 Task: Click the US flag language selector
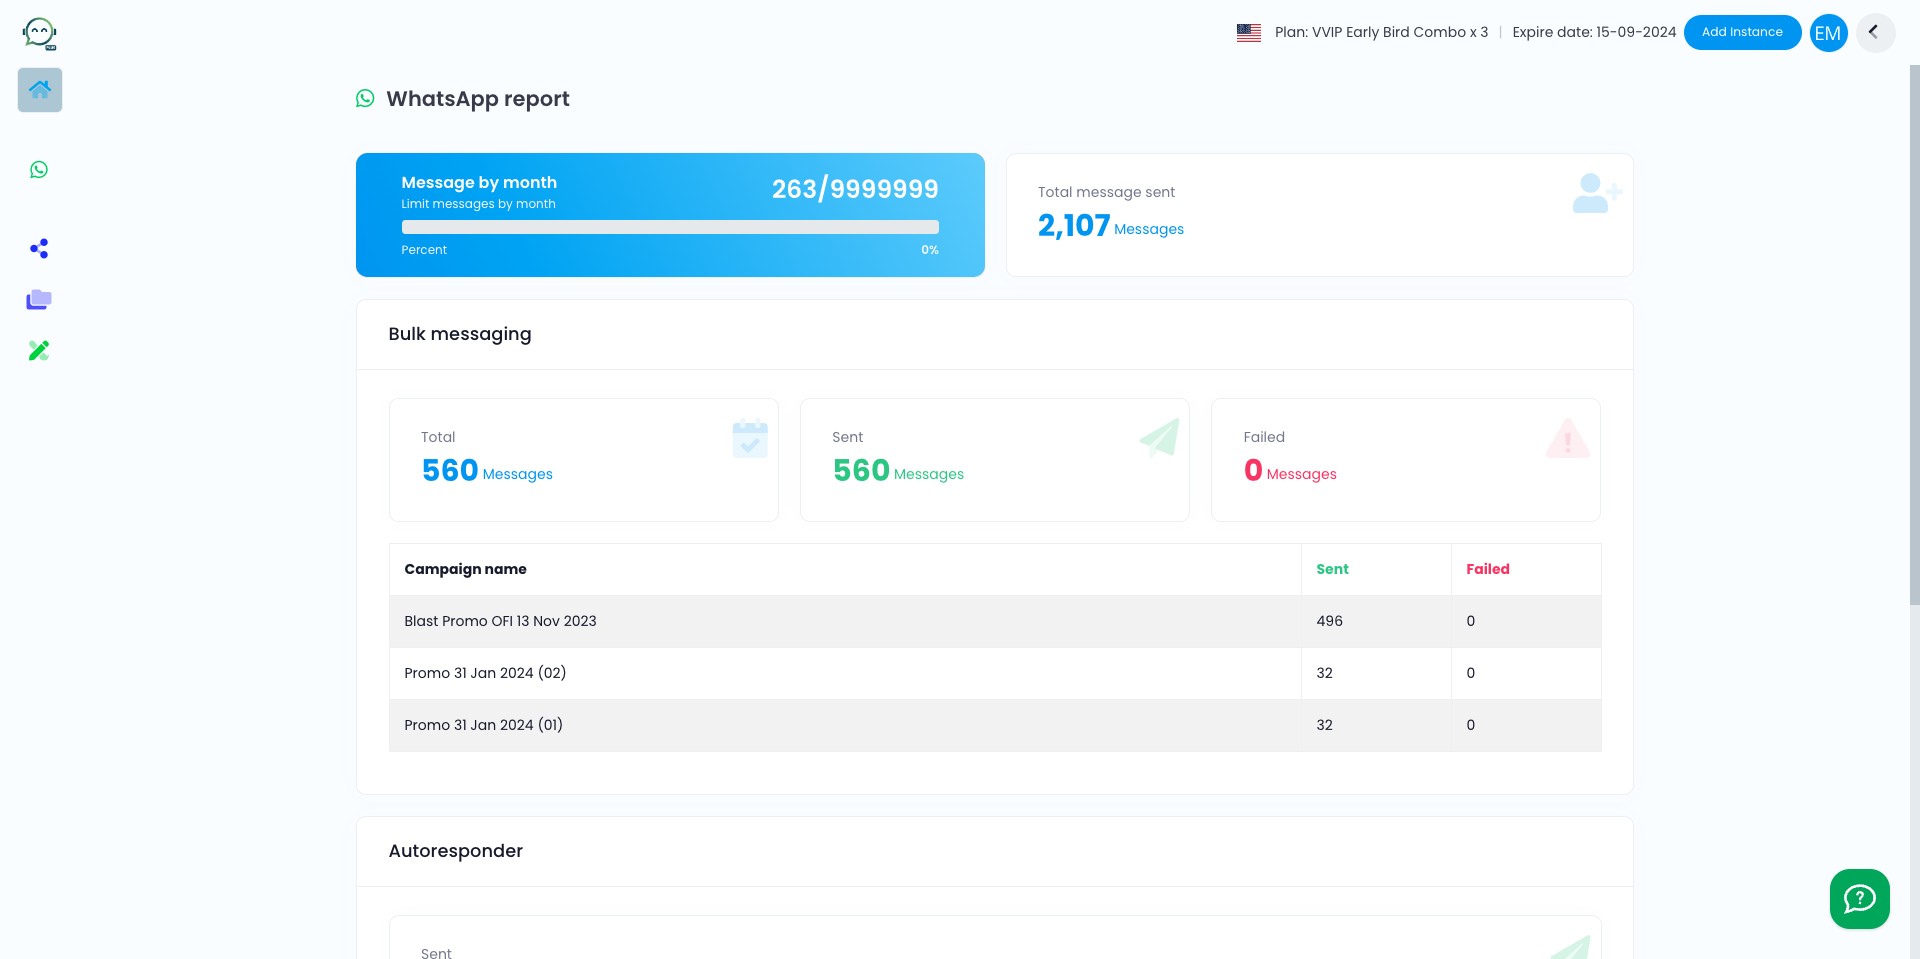tap(1249, 32)
